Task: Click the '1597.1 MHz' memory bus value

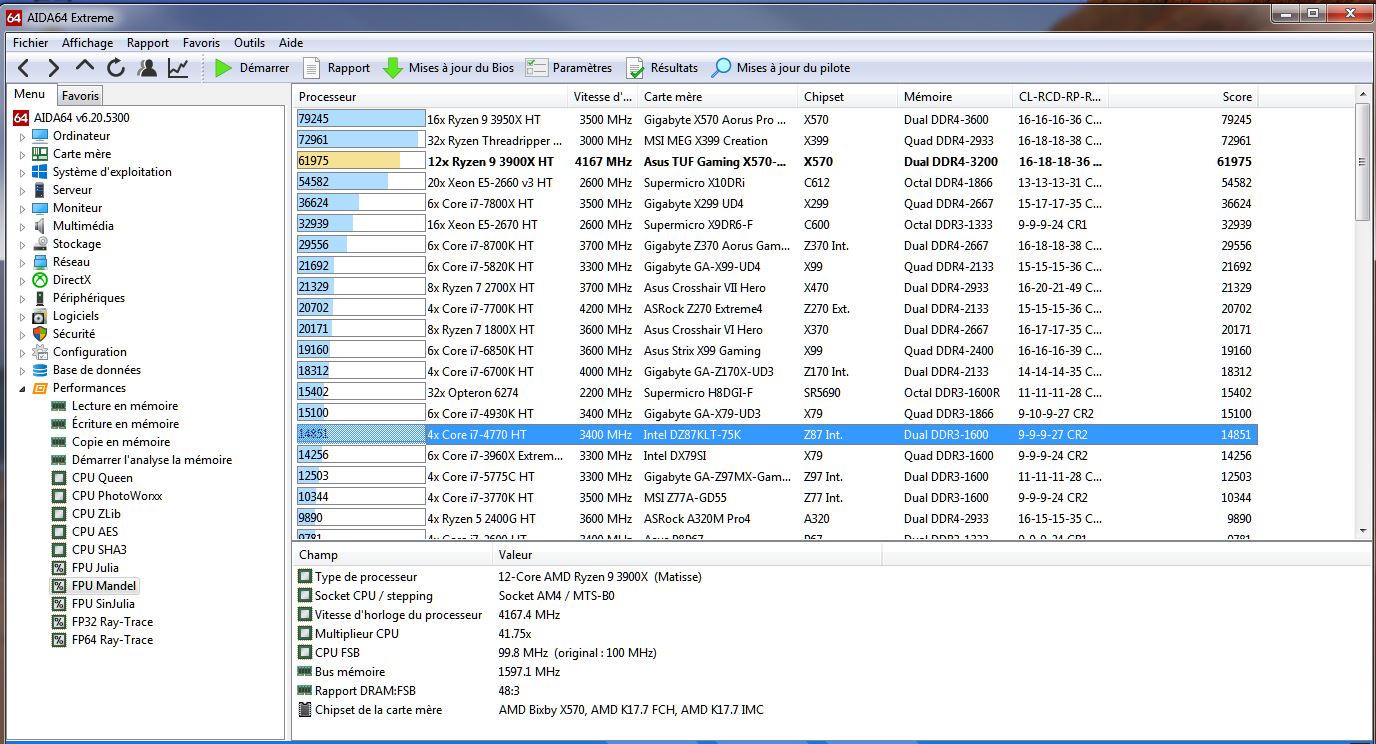Action: 529,672
